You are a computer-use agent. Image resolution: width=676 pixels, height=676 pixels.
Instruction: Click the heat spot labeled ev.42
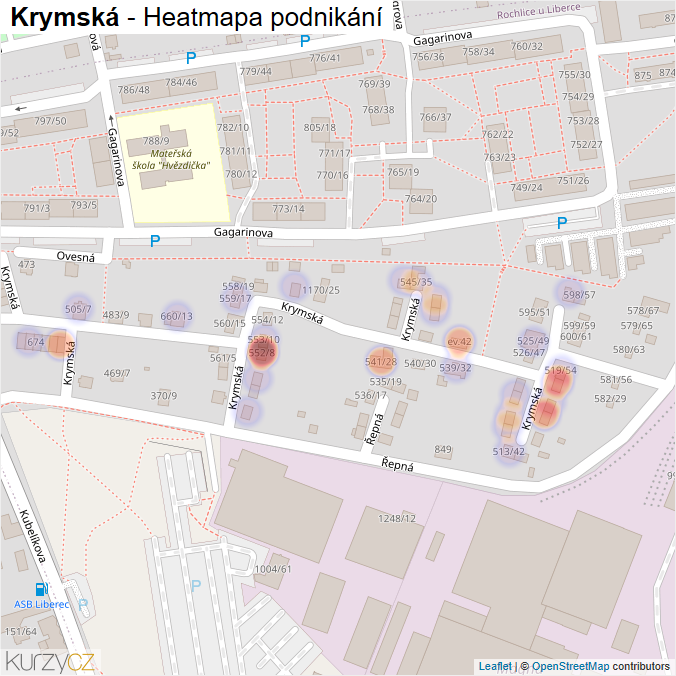(x=459, y=342)
